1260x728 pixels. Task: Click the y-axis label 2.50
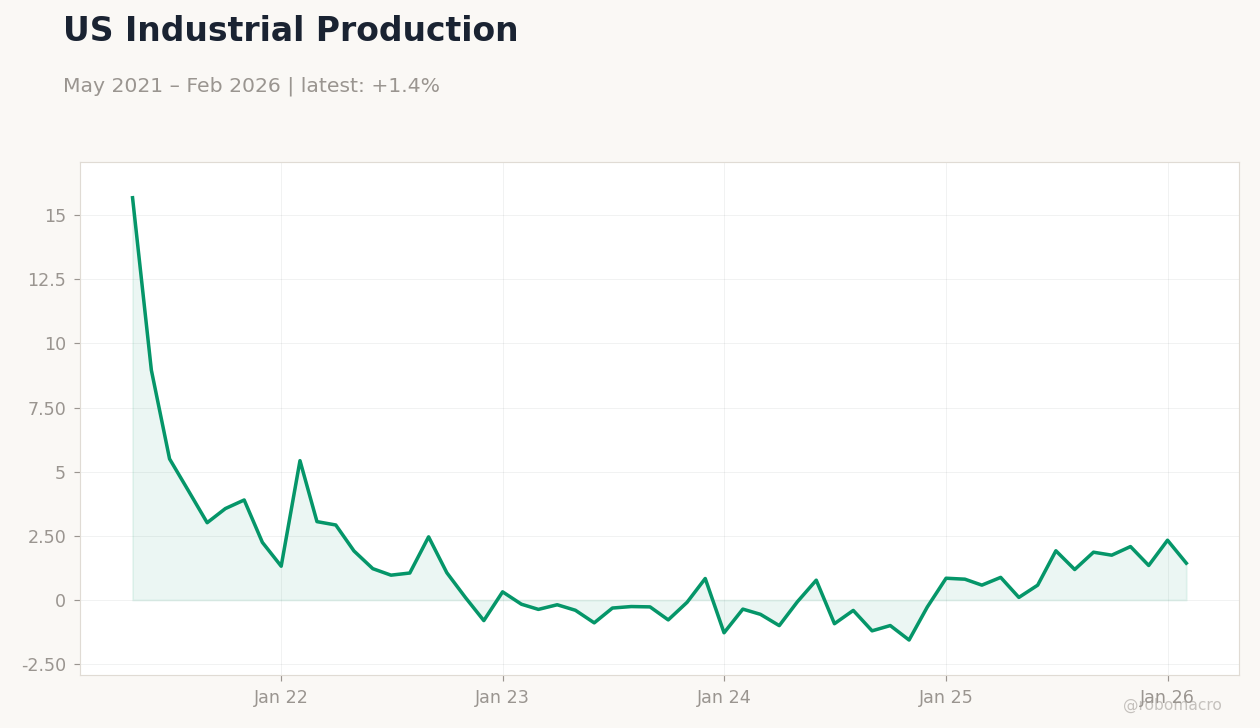46,536
